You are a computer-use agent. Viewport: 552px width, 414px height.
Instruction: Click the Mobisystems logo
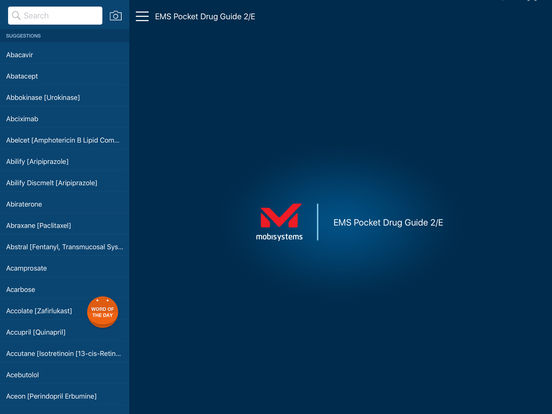(x=280, y=222)
